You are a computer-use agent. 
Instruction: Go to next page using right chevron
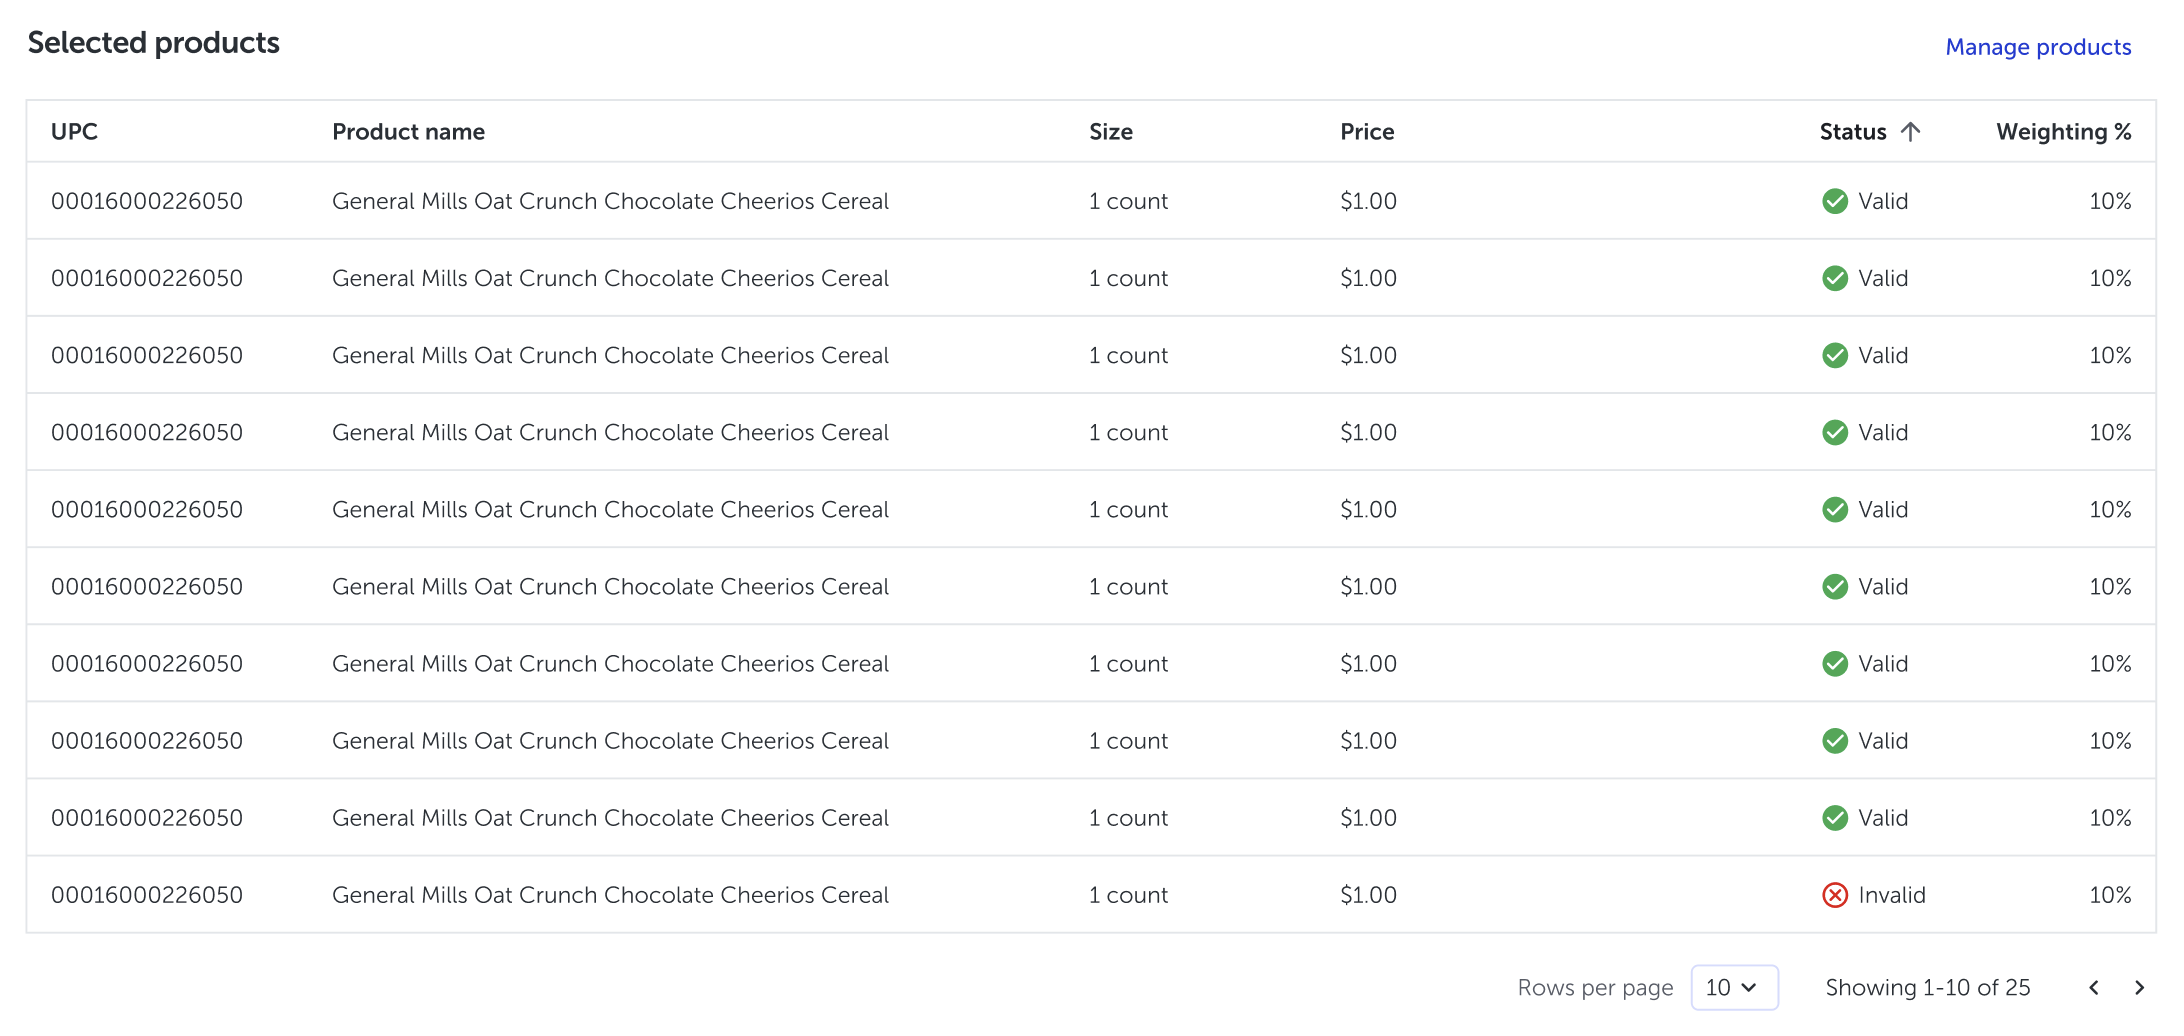[x=2139, y=988]
